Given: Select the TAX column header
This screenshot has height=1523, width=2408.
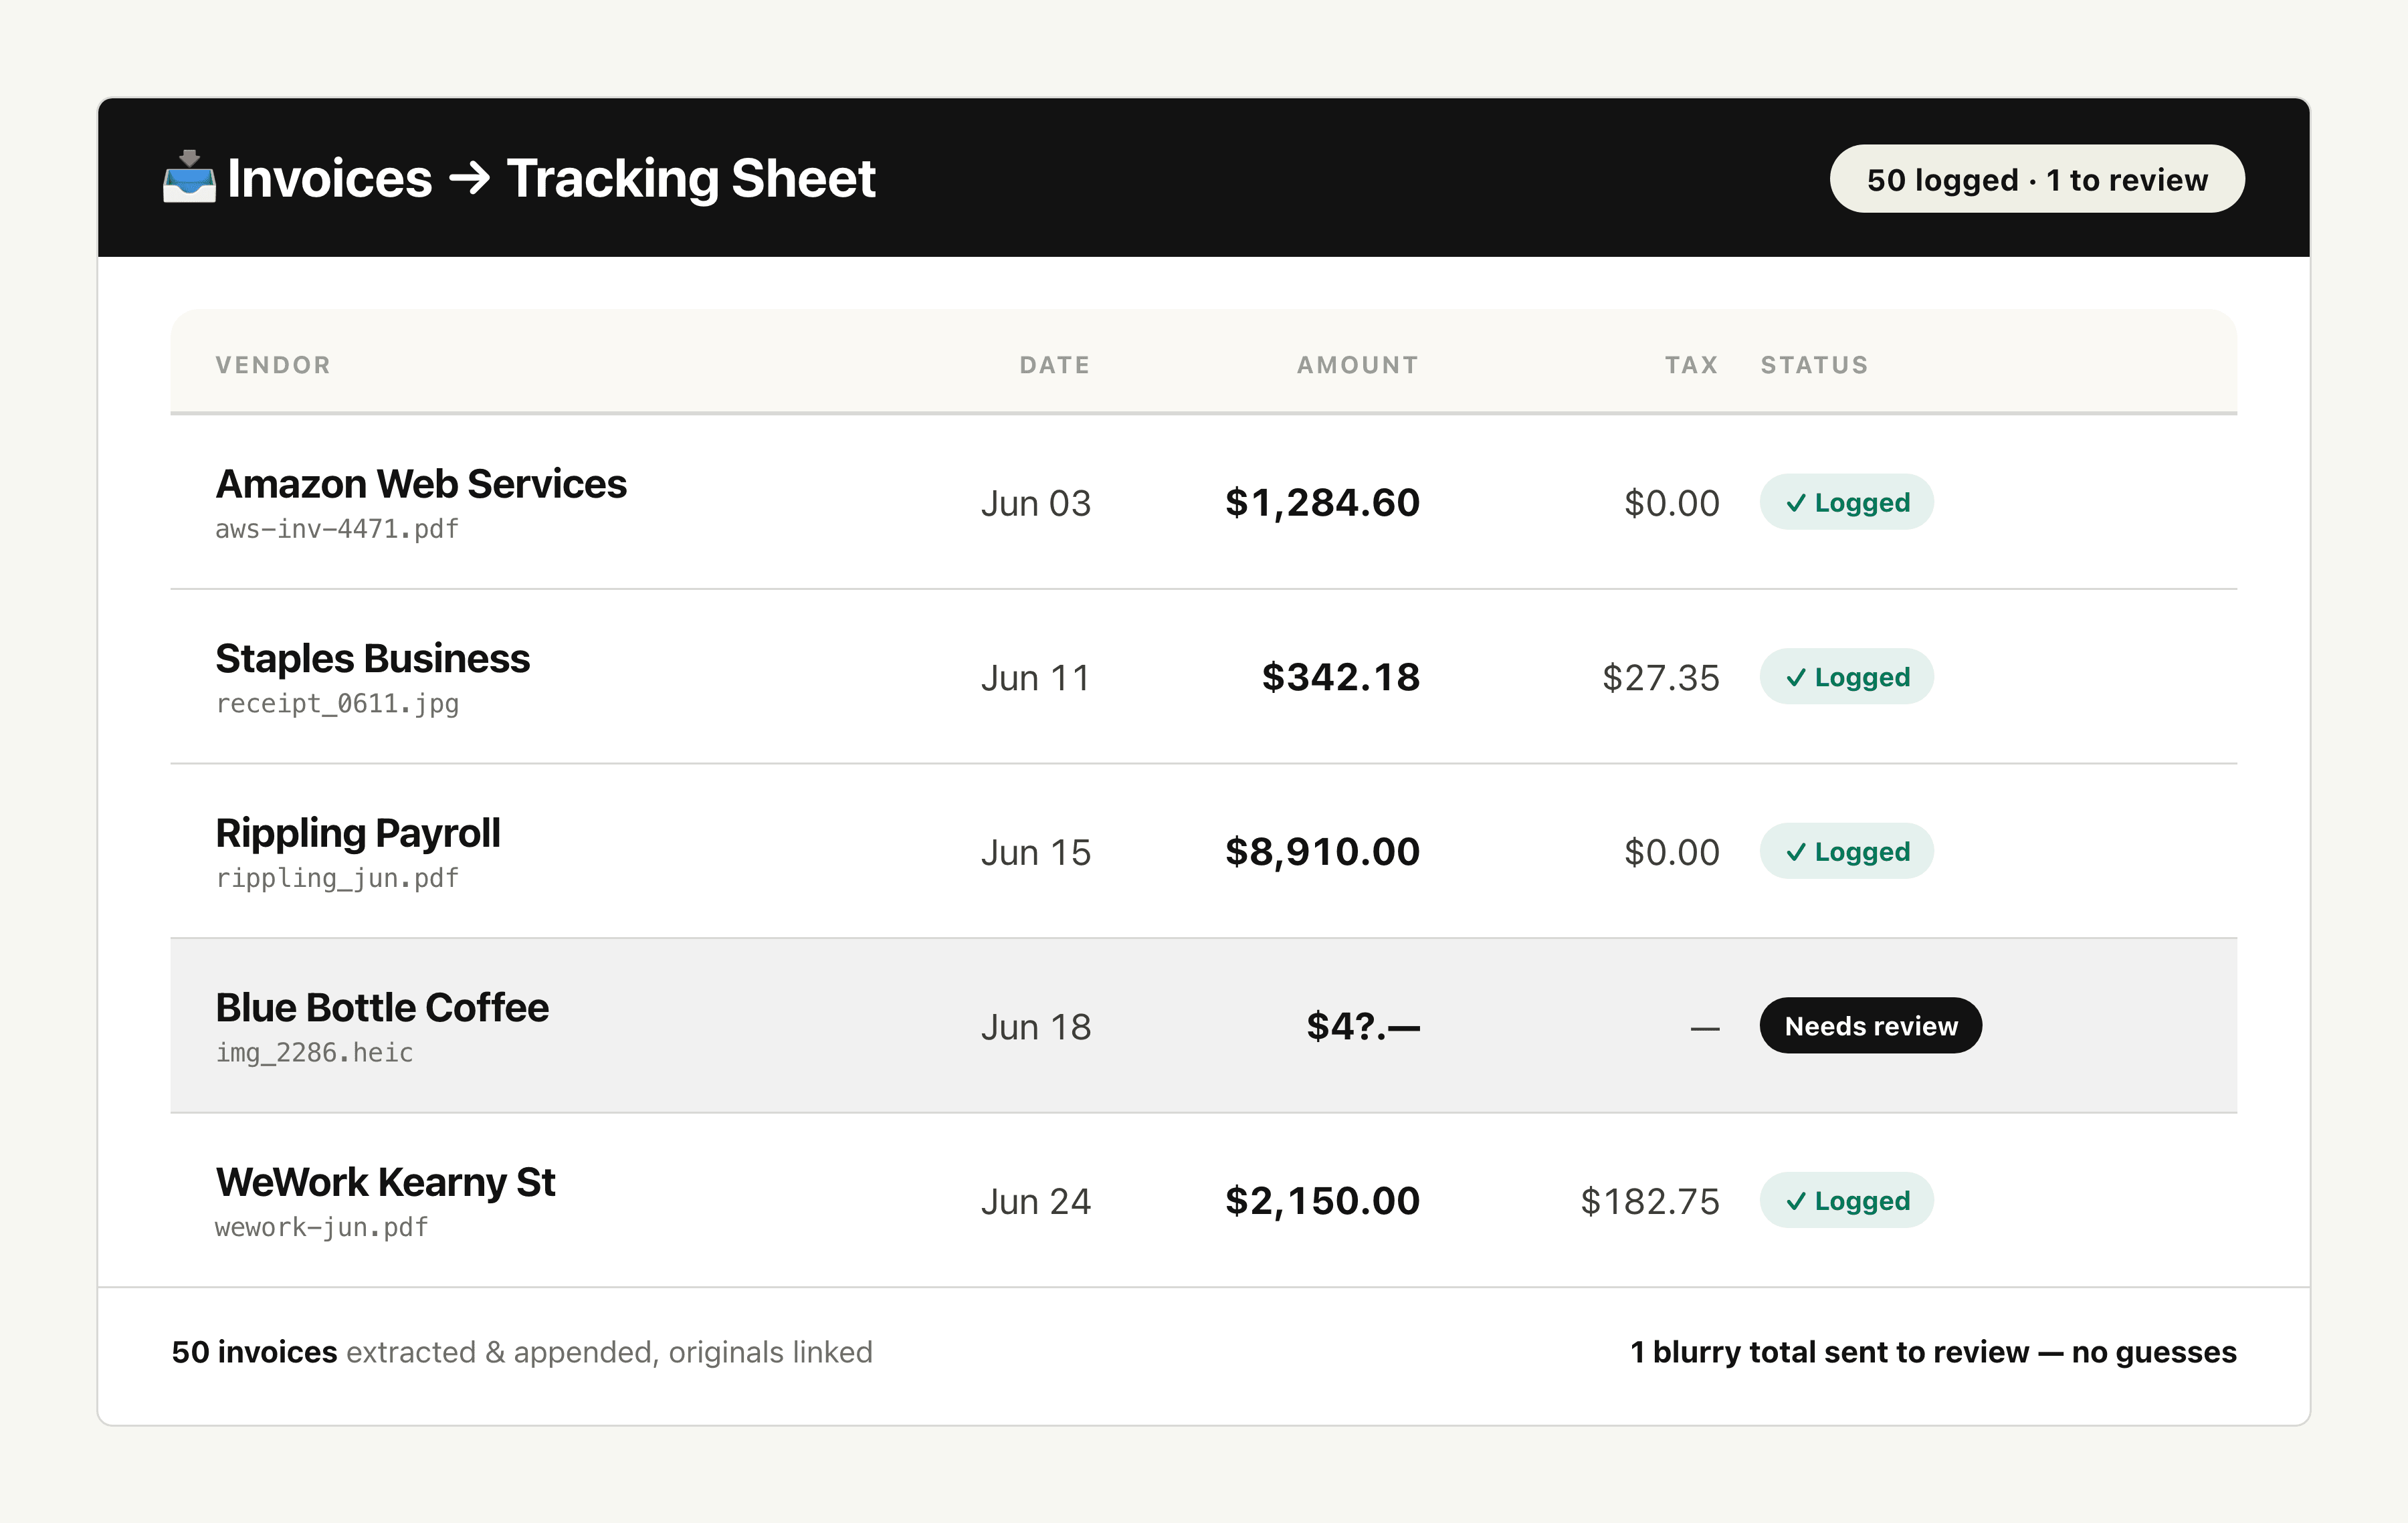Looking at the screenshot, I should pyautogui.click(x=1692, y=365).
